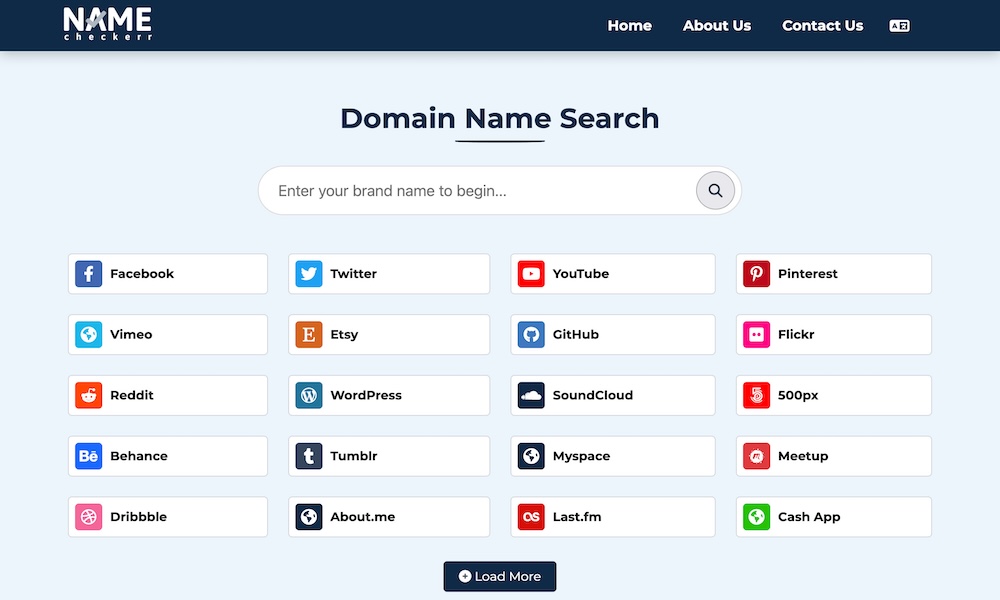Viewport: 1000px width, 600px height.
Task: Go to About Us page
Action: 716,26
